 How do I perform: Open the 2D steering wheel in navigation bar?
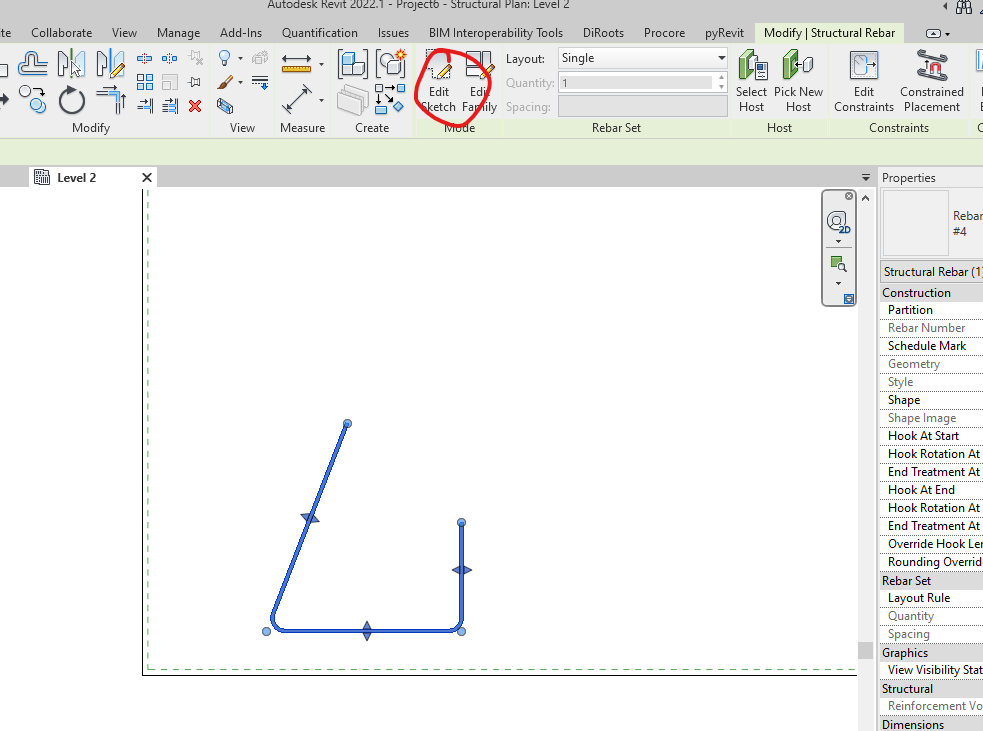(x=838, y=222)
